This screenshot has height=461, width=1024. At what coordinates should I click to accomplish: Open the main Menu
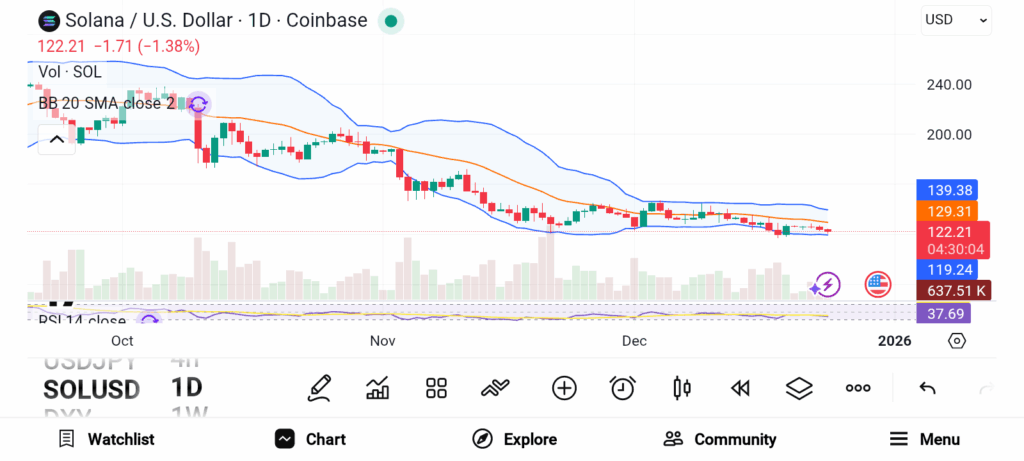pyautogui.click(x=925, y=439)
